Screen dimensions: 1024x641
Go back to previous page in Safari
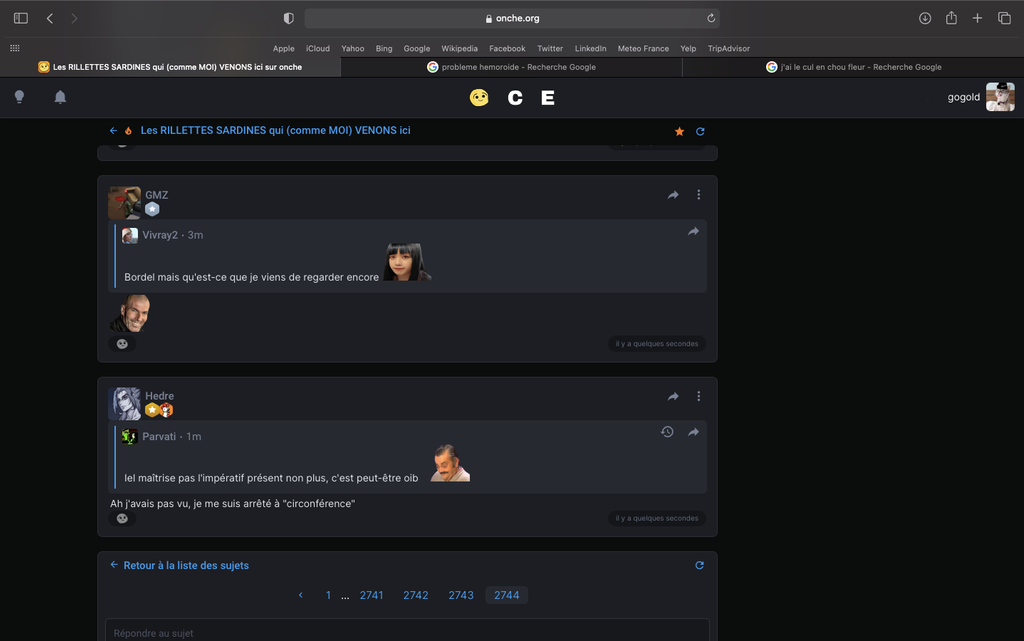(x=50, y=18)
